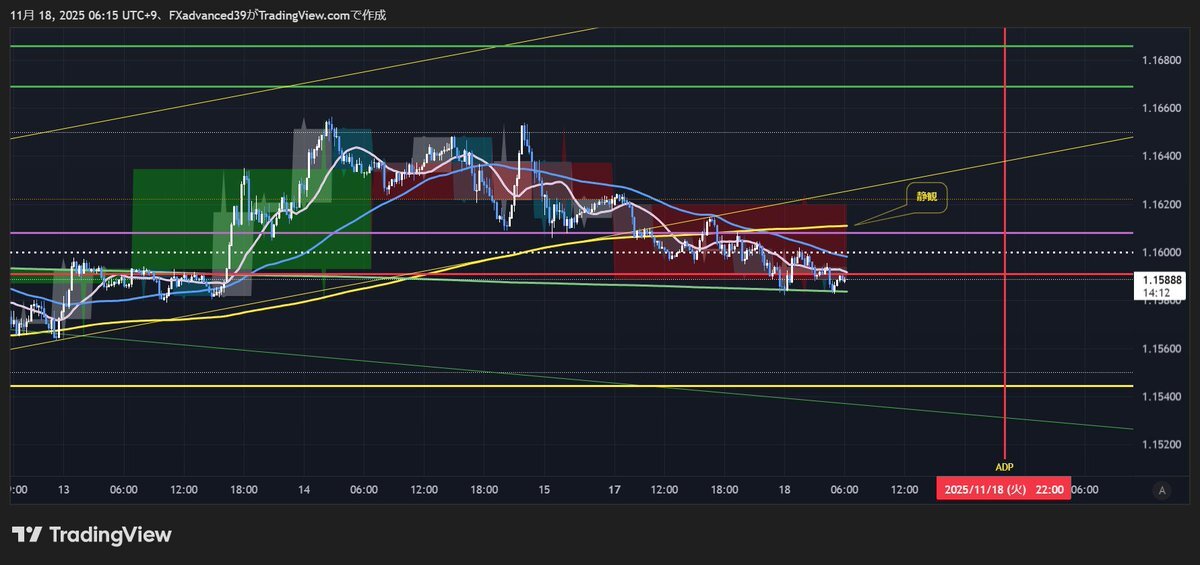The height and width of the screenshot is (565, 1200).
Task: Click the current price label 1.15888
Action: (x=1161, y=282)
